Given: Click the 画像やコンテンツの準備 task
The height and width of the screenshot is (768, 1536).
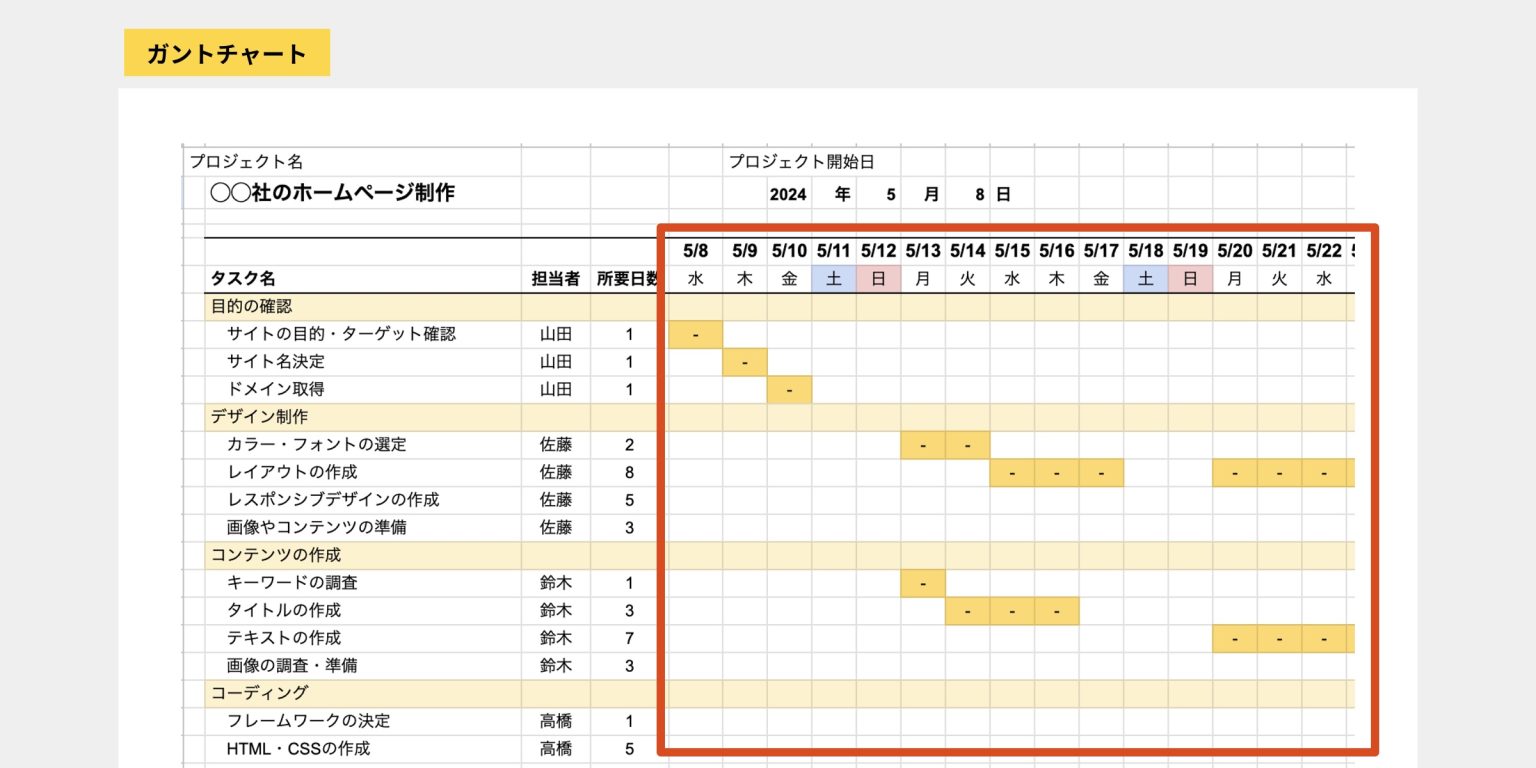Looking at the screenshot, I should click(x=317, y=527).
